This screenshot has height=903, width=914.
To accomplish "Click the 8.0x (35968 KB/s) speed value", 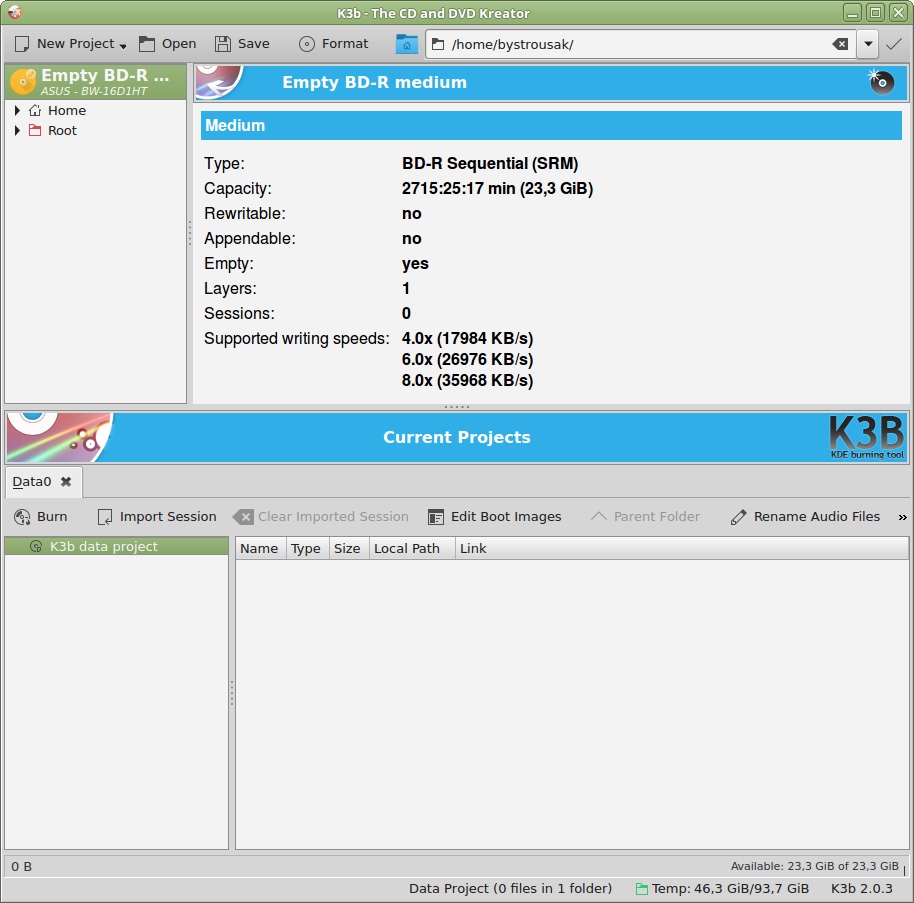I will point(467,381).
